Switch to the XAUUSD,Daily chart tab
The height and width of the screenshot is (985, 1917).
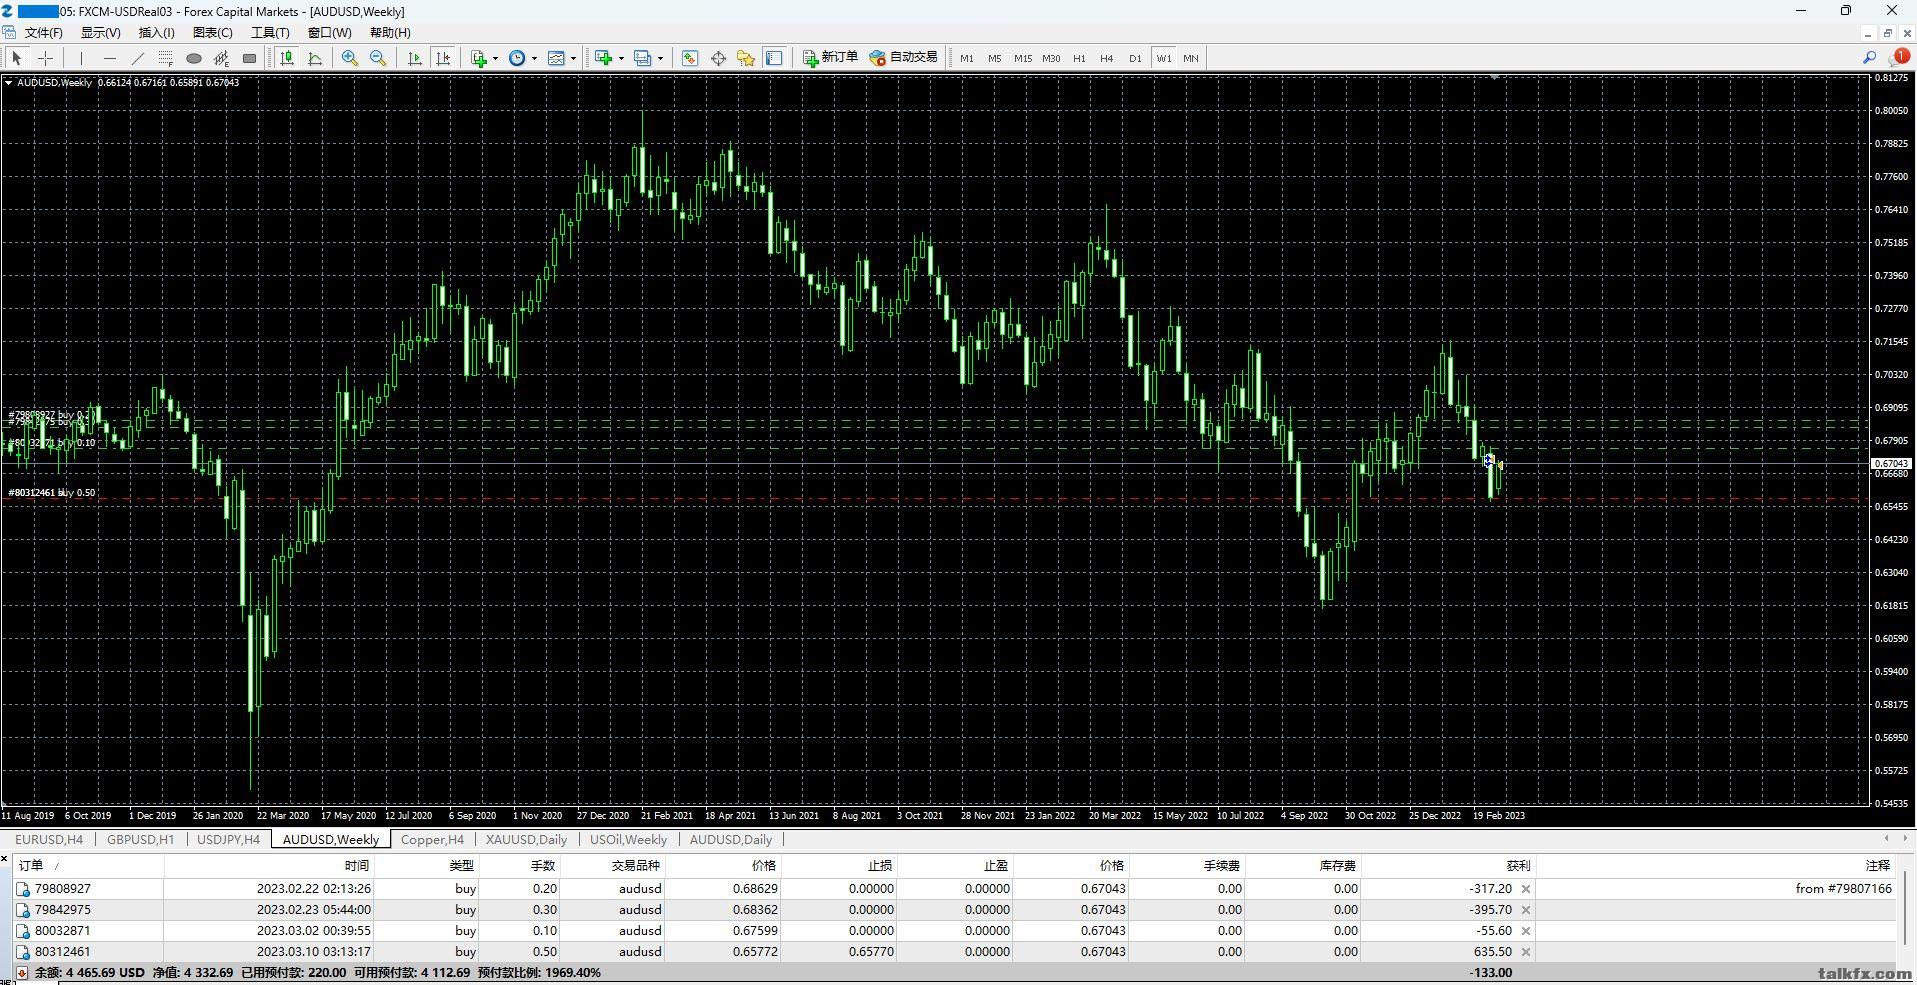click(x=526, y=840)
